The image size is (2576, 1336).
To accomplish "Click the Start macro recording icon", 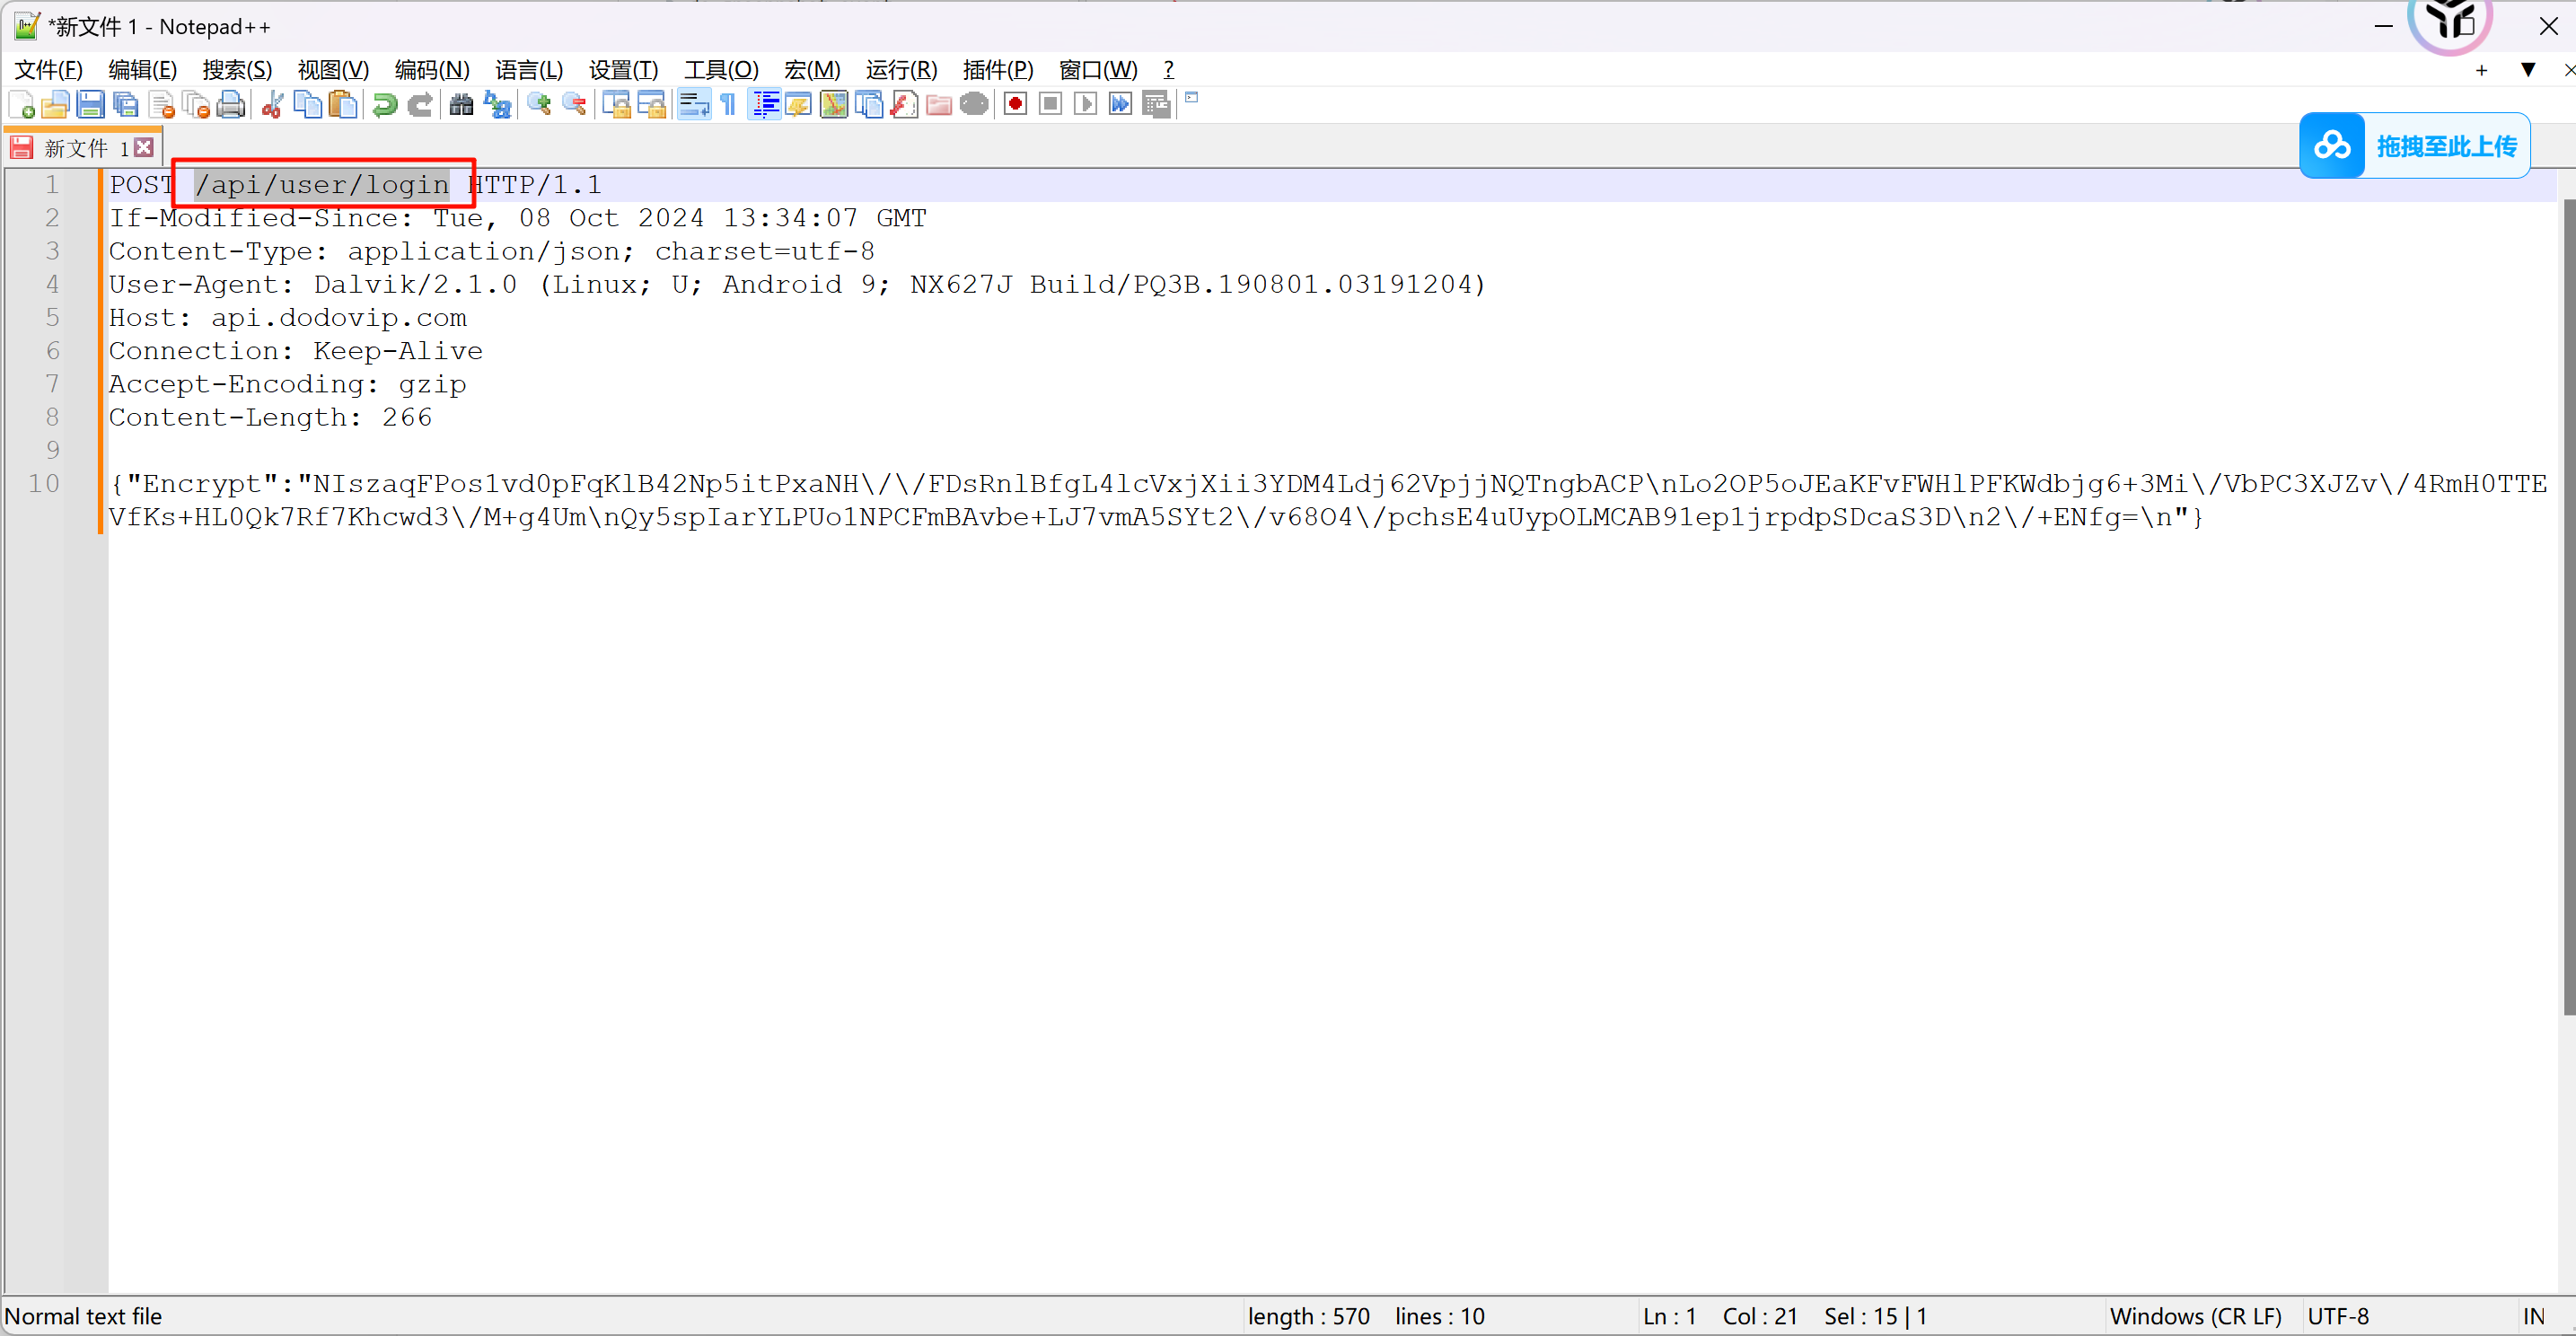I will [1015, 105].
